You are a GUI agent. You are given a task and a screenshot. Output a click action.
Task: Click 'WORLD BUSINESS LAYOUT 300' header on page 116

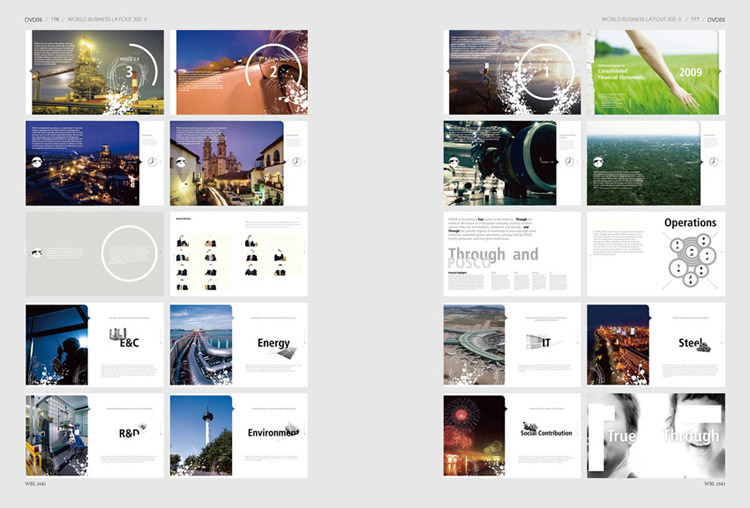[107, 20]
